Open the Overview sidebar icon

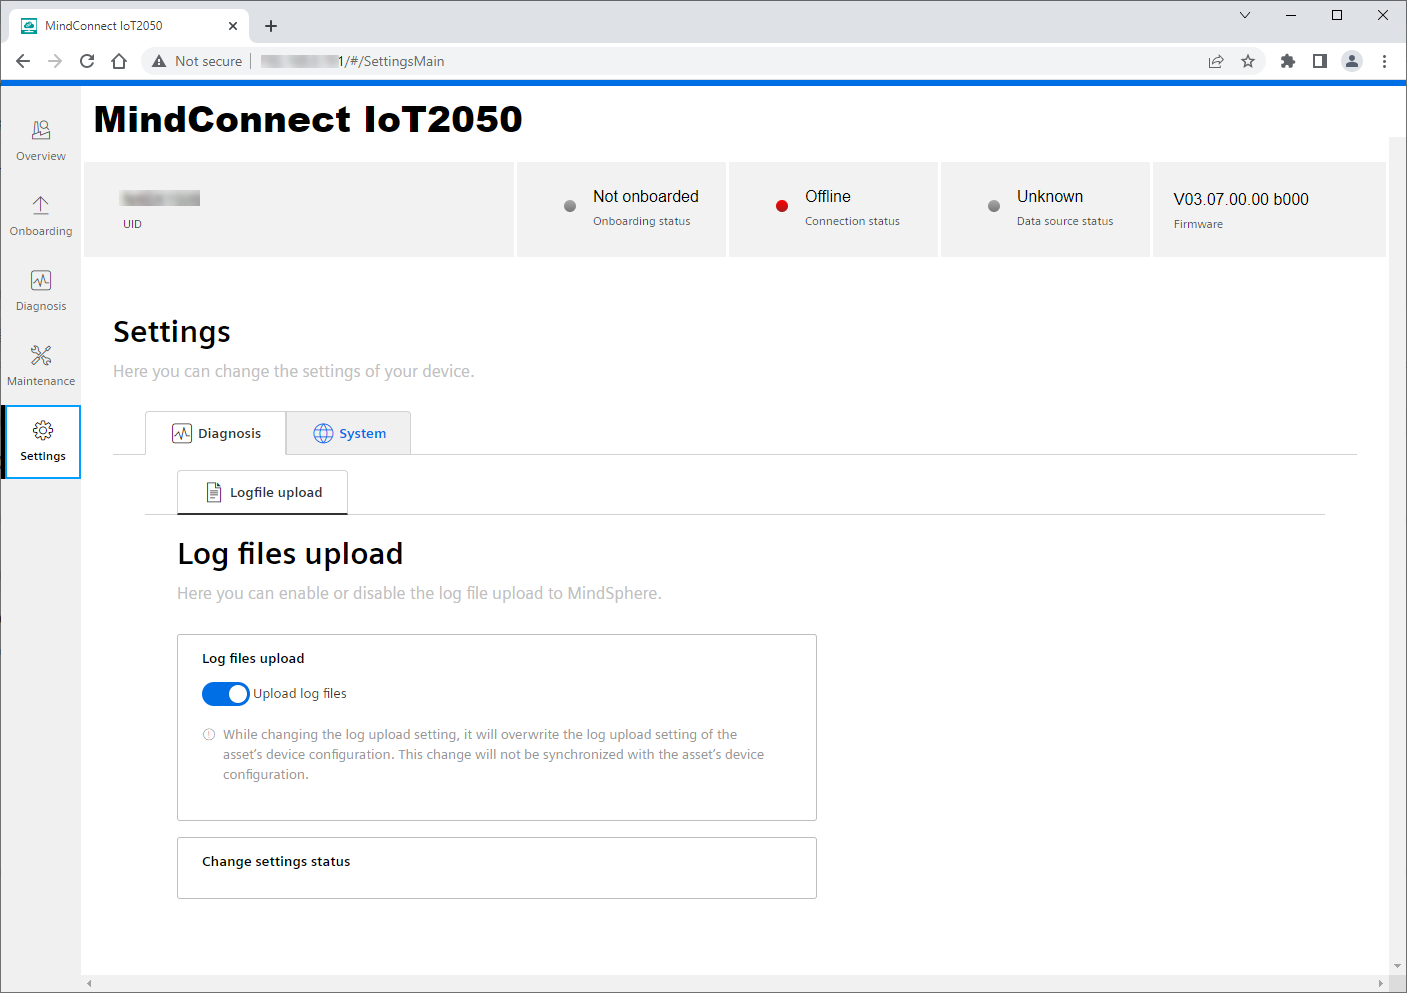[41, 130]
